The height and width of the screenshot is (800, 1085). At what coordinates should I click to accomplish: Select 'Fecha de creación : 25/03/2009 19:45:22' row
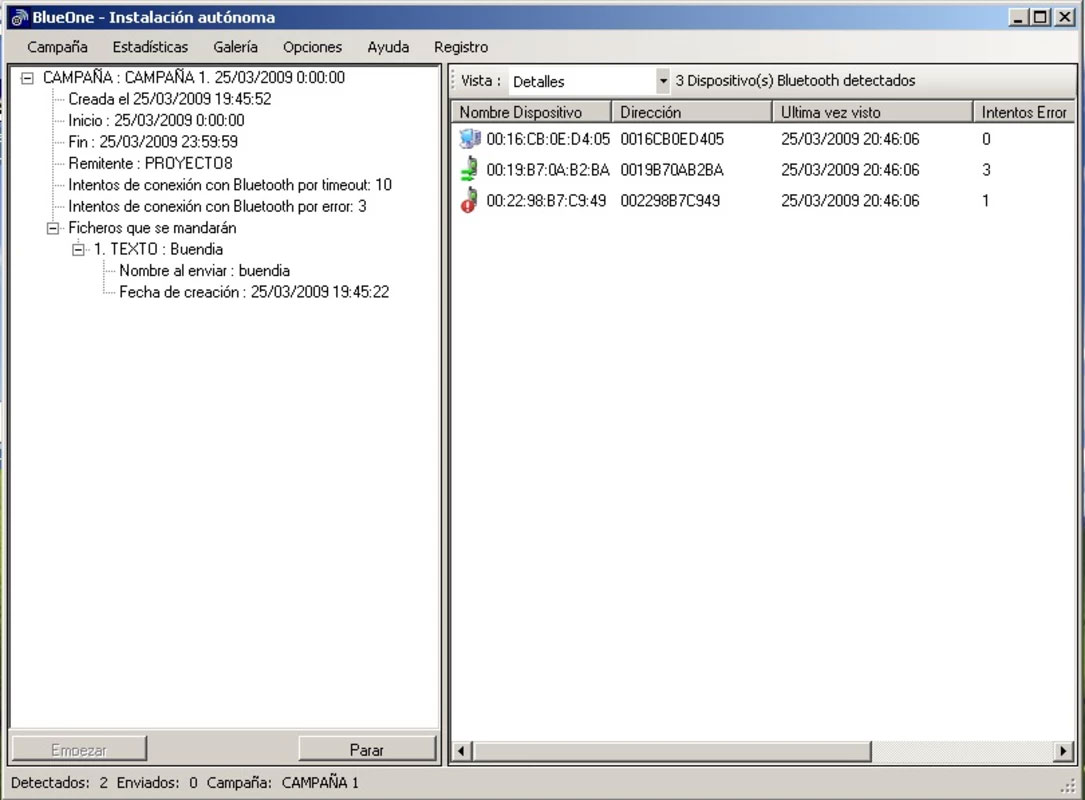[x=254, y=292]
